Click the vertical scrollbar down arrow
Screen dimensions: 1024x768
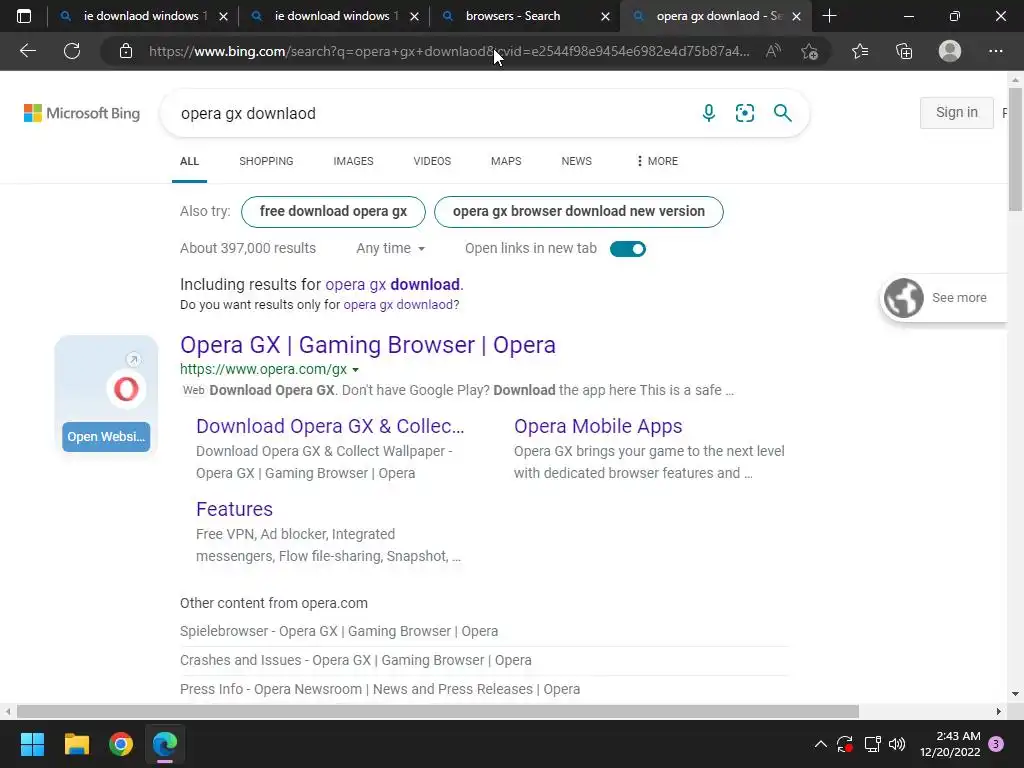click(1016, 694)
